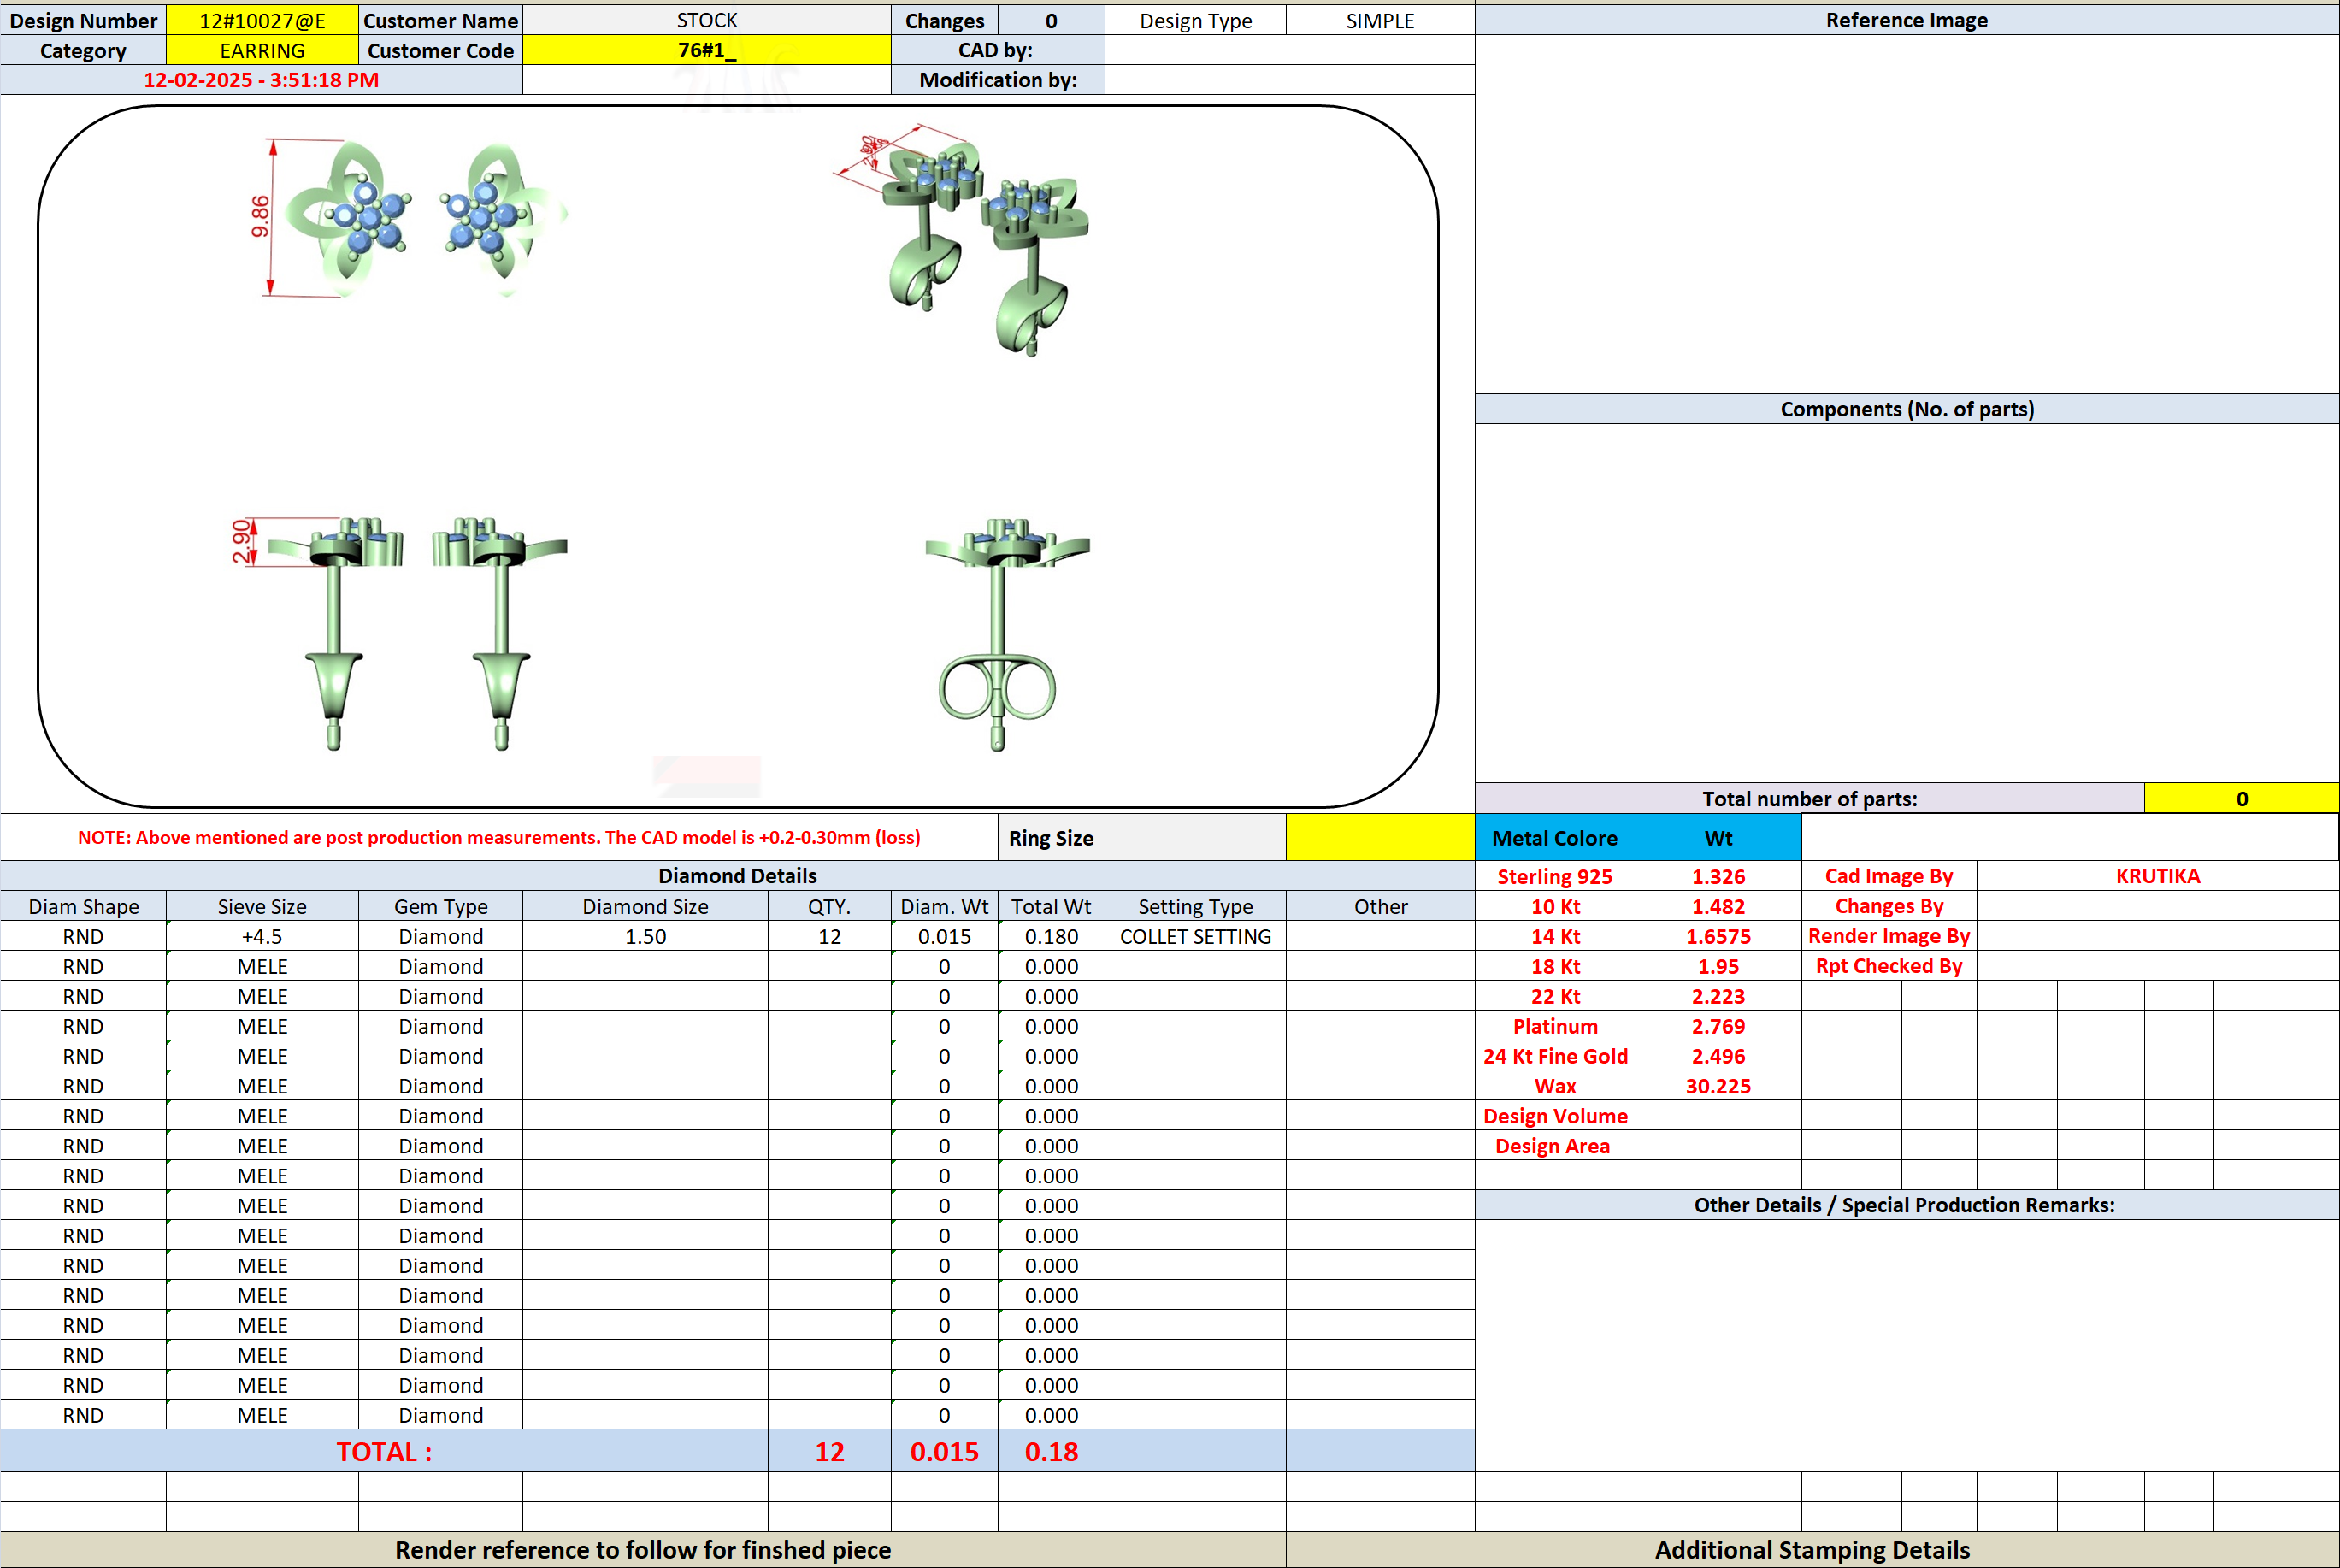Click the Rpt Checked By label
Image resolution: width=2340 pixels, height=1568 pixels.
1889,966
